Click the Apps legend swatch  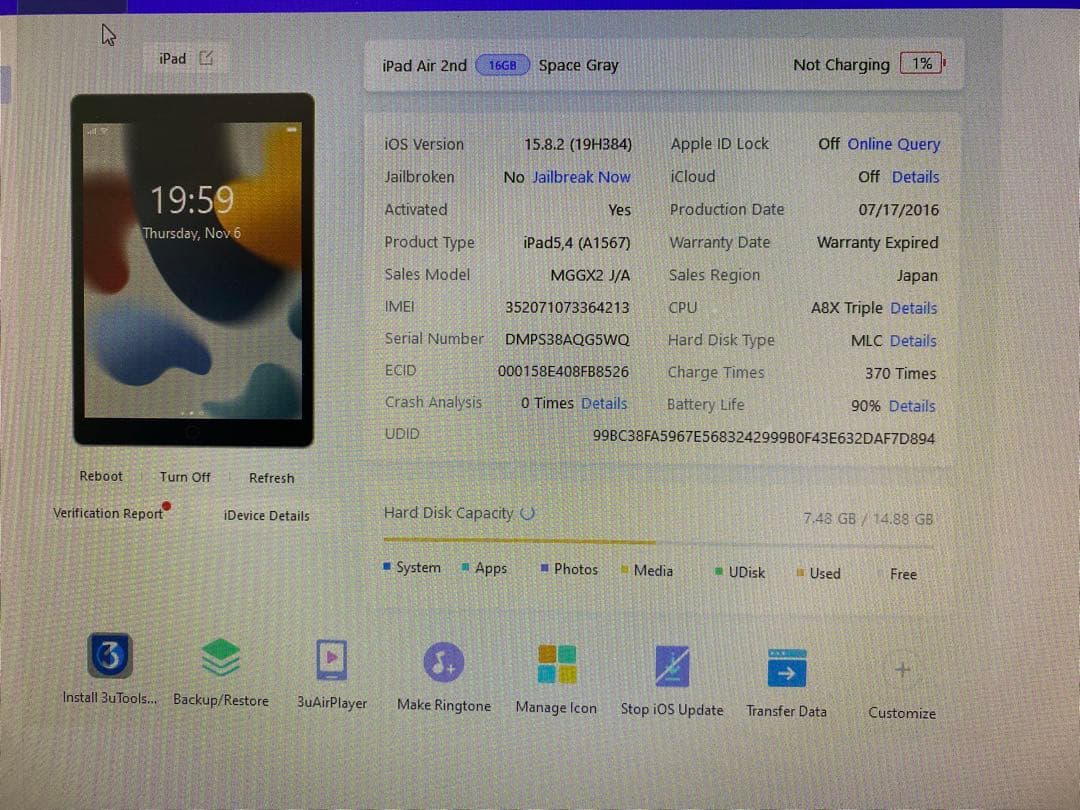click(466, 567)
